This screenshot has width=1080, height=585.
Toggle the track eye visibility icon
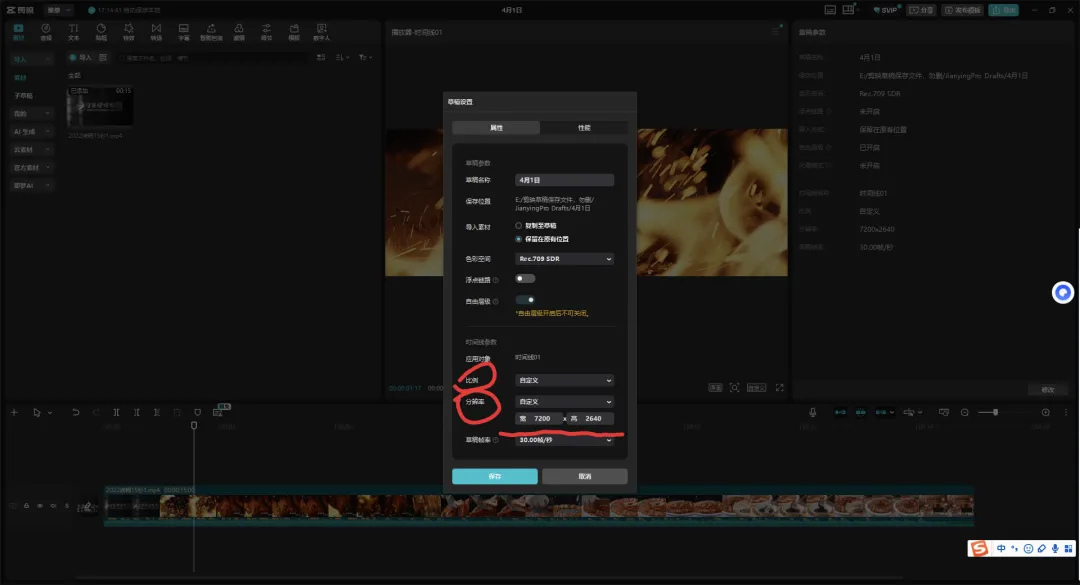point(40,506)
